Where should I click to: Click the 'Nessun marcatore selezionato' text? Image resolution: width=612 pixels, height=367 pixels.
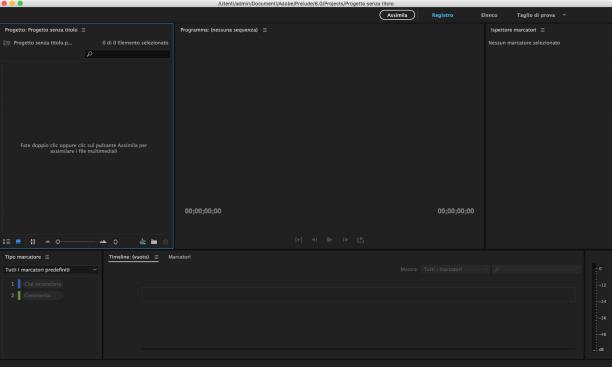(524, 43)
